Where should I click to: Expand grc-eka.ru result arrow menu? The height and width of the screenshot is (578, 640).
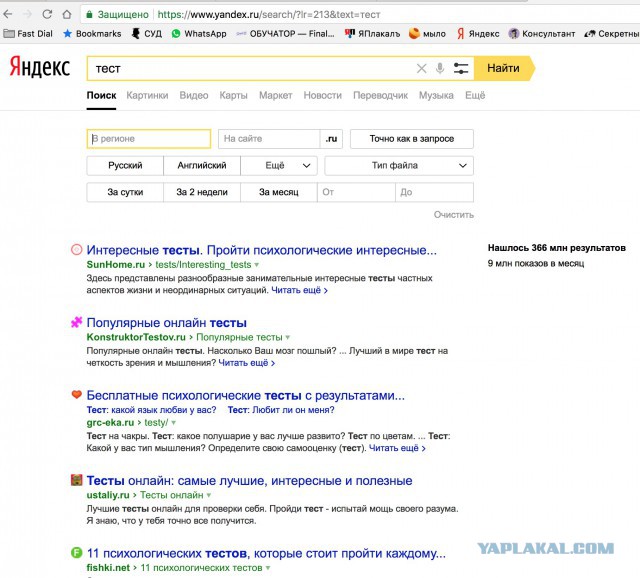pos(173,423)
